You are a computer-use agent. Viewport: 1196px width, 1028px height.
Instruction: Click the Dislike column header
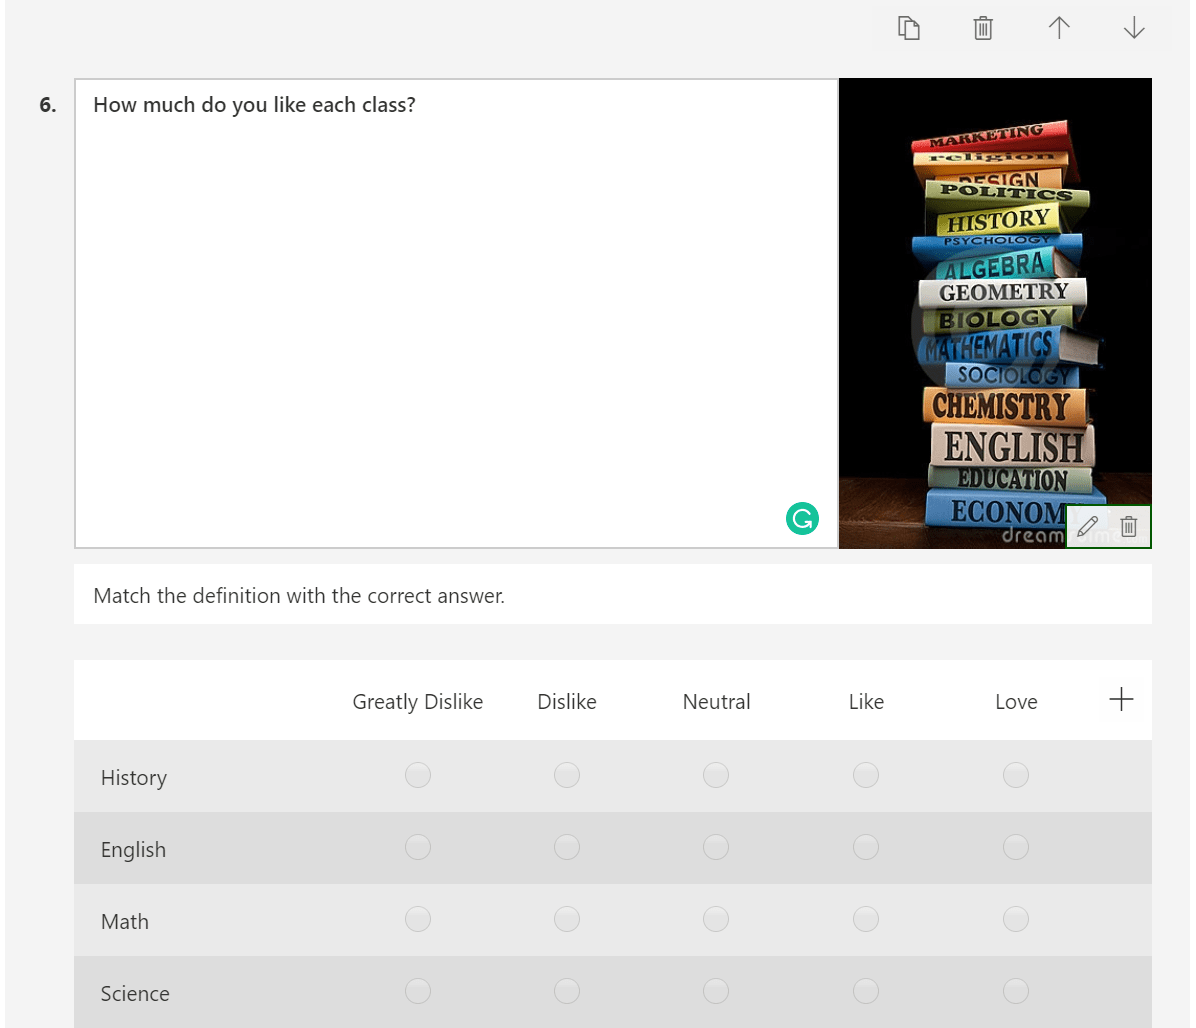click(x=567, y=702)
